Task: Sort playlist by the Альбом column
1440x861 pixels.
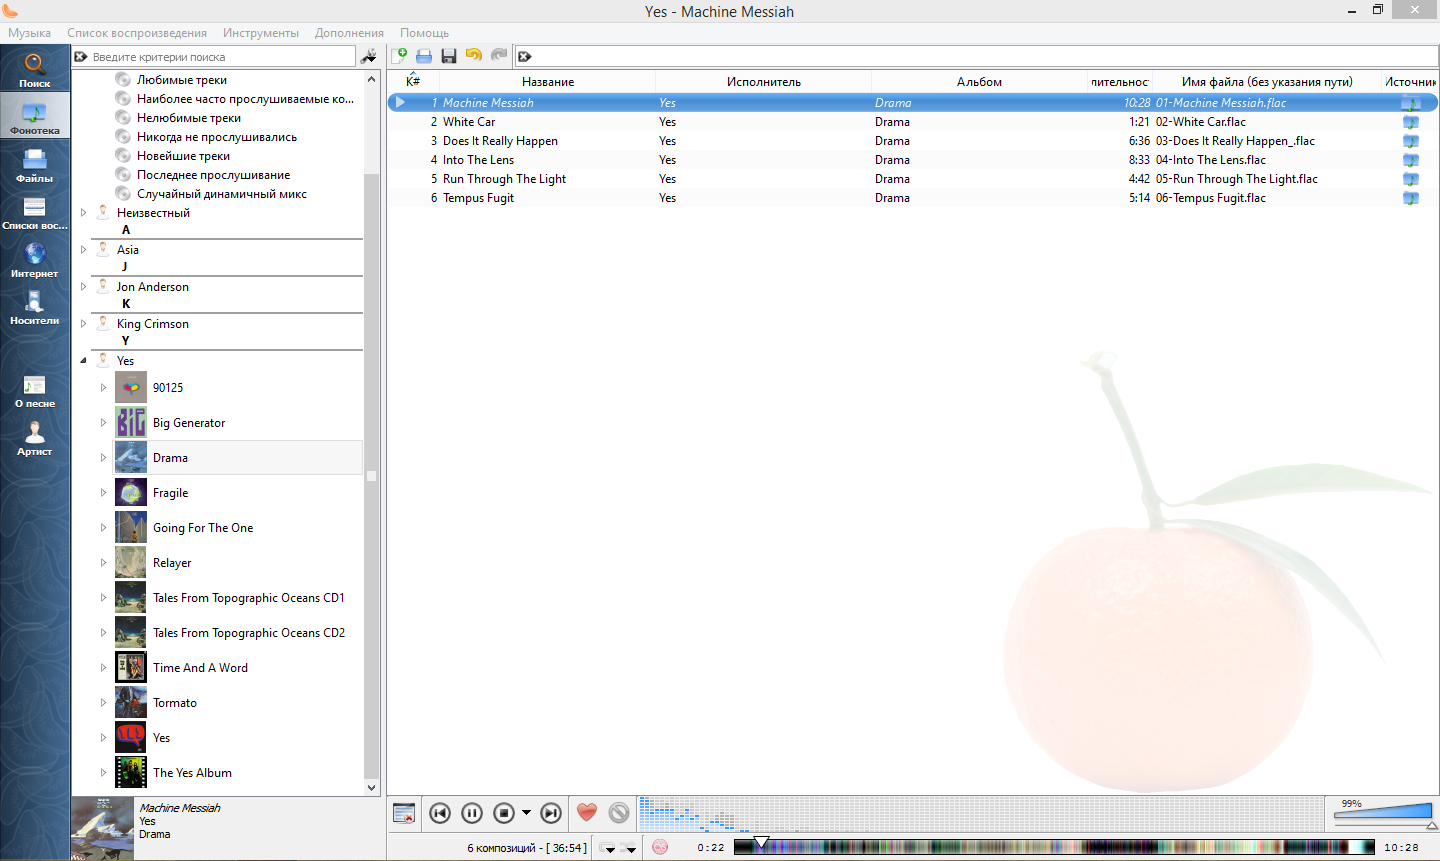Action: [x=979, y=82]
